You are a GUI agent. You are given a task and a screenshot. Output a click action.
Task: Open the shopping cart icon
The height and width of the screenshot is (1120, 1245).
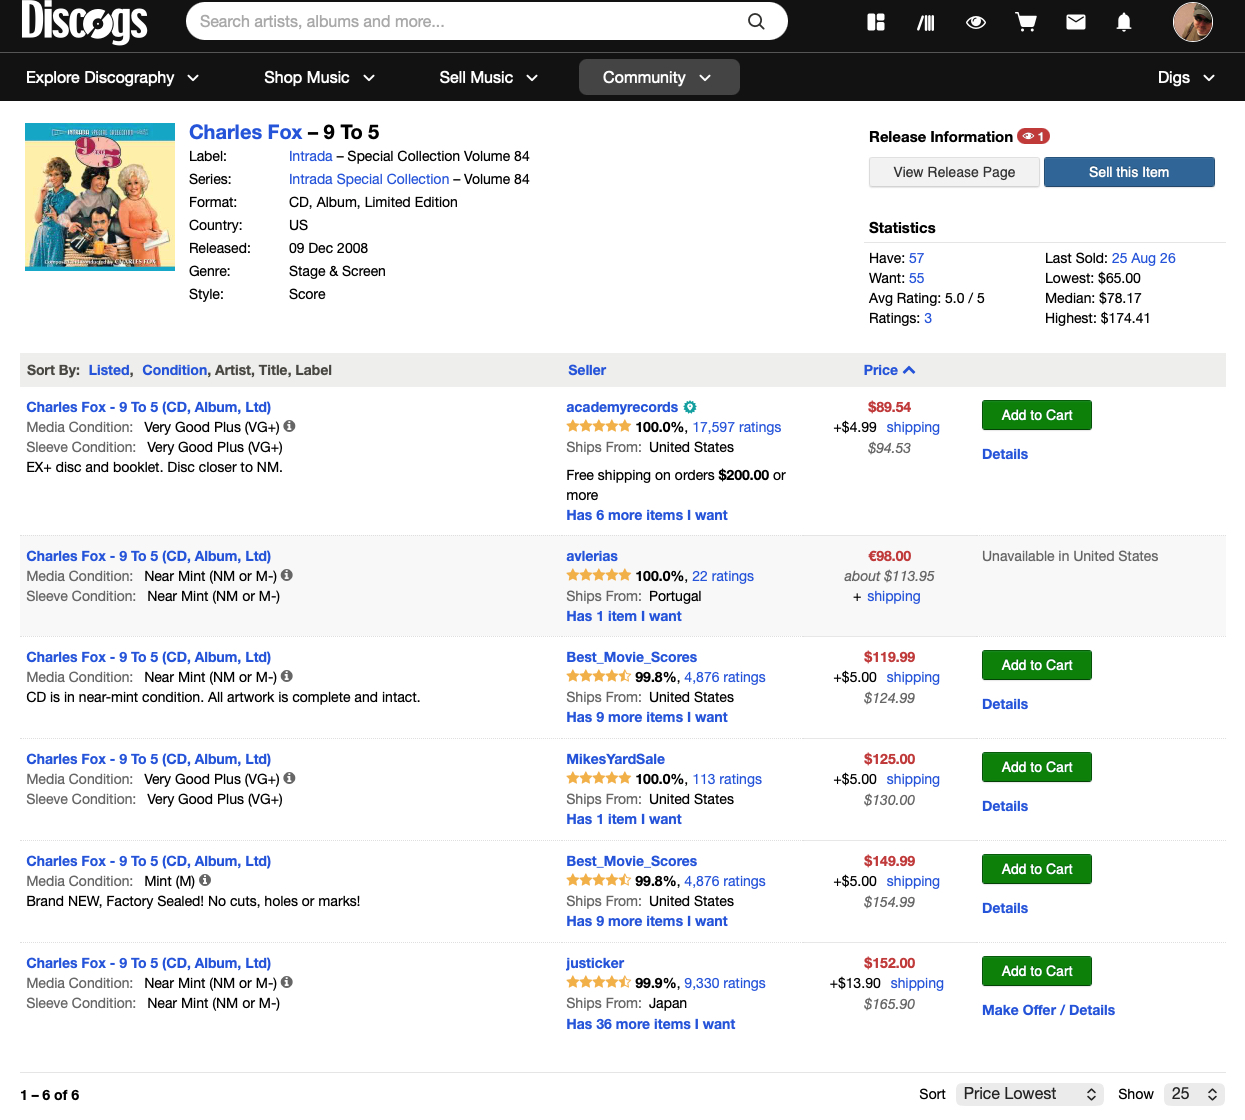pos(1026,22)
